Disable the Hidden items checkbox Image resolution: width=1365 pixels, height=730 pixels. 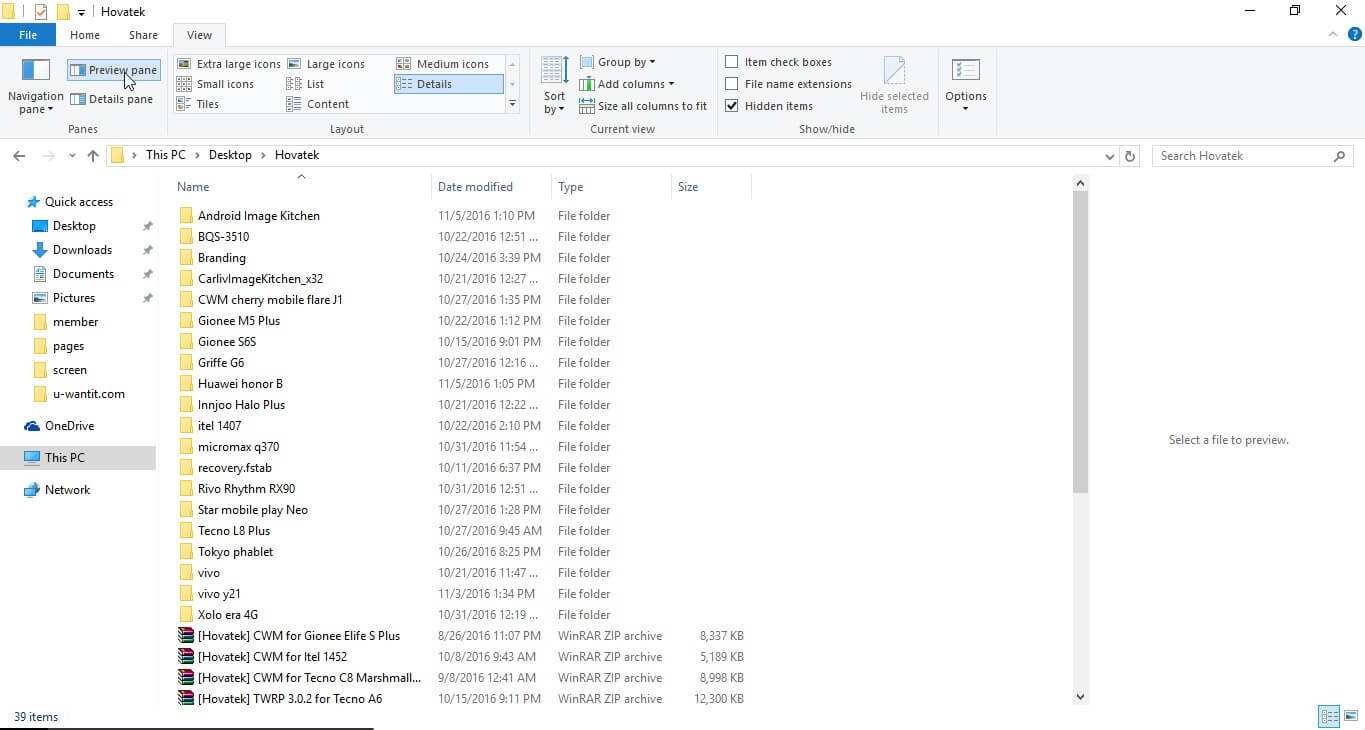point(732,105)
